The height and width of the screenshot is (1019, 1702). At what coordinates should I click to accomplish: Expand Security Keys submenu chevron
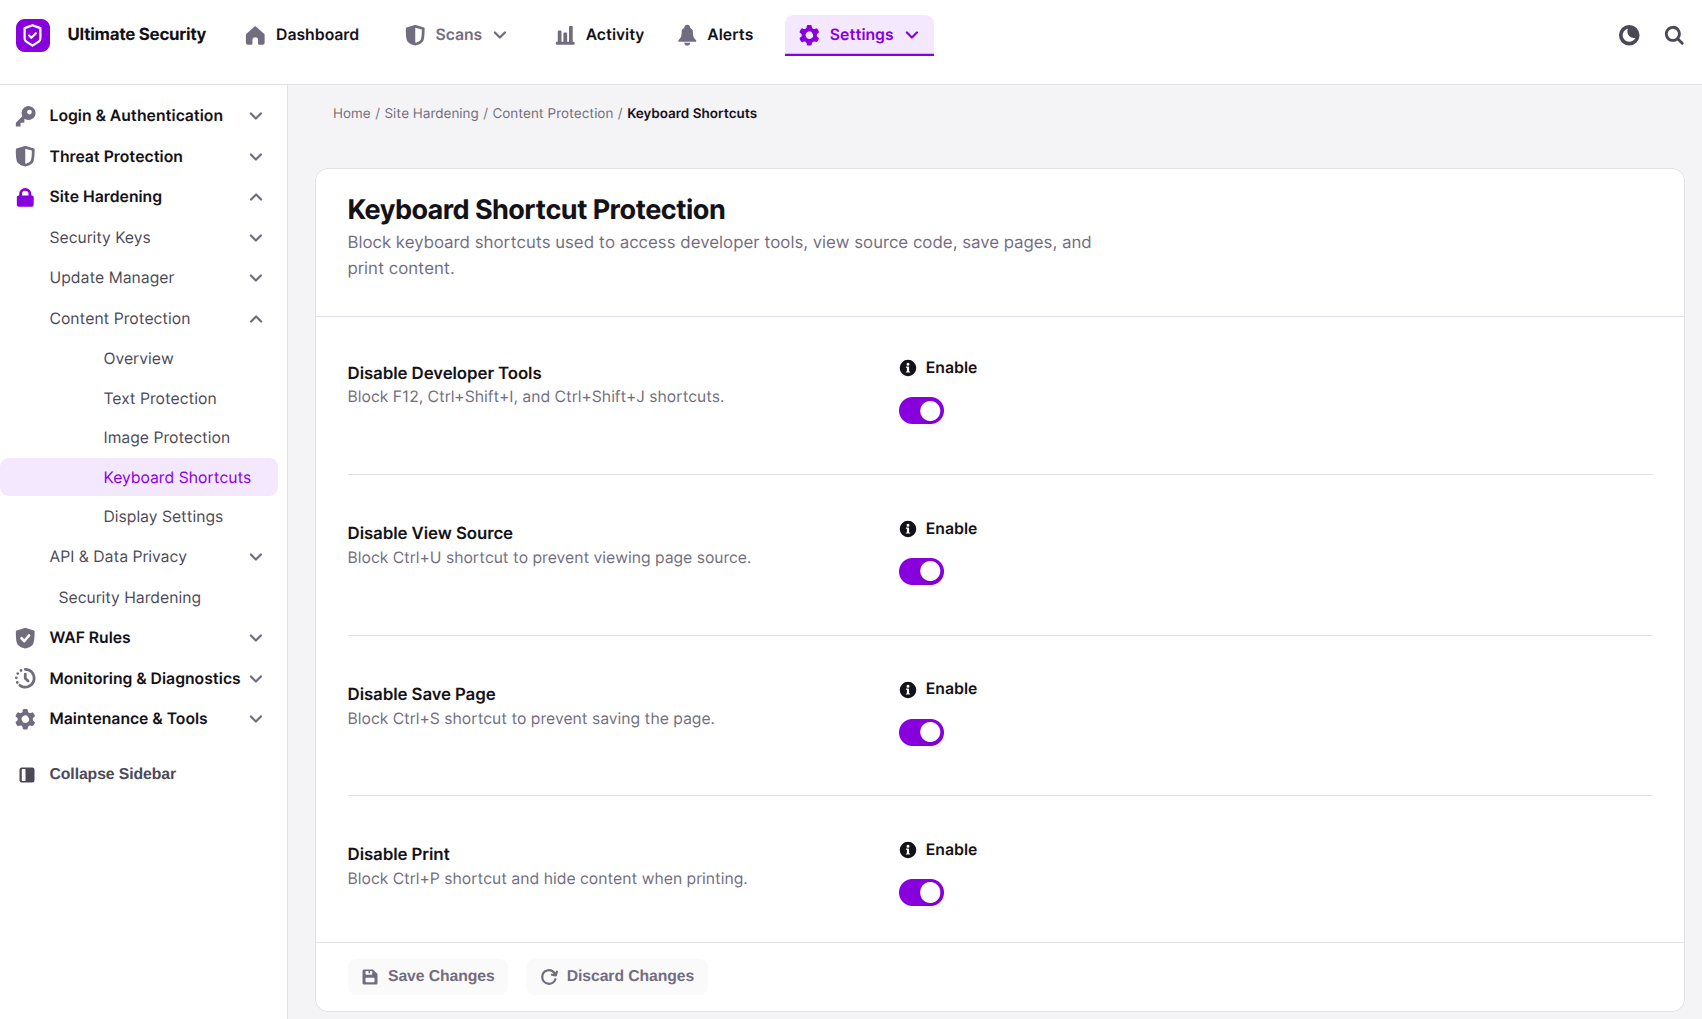[x=256, y=238]
